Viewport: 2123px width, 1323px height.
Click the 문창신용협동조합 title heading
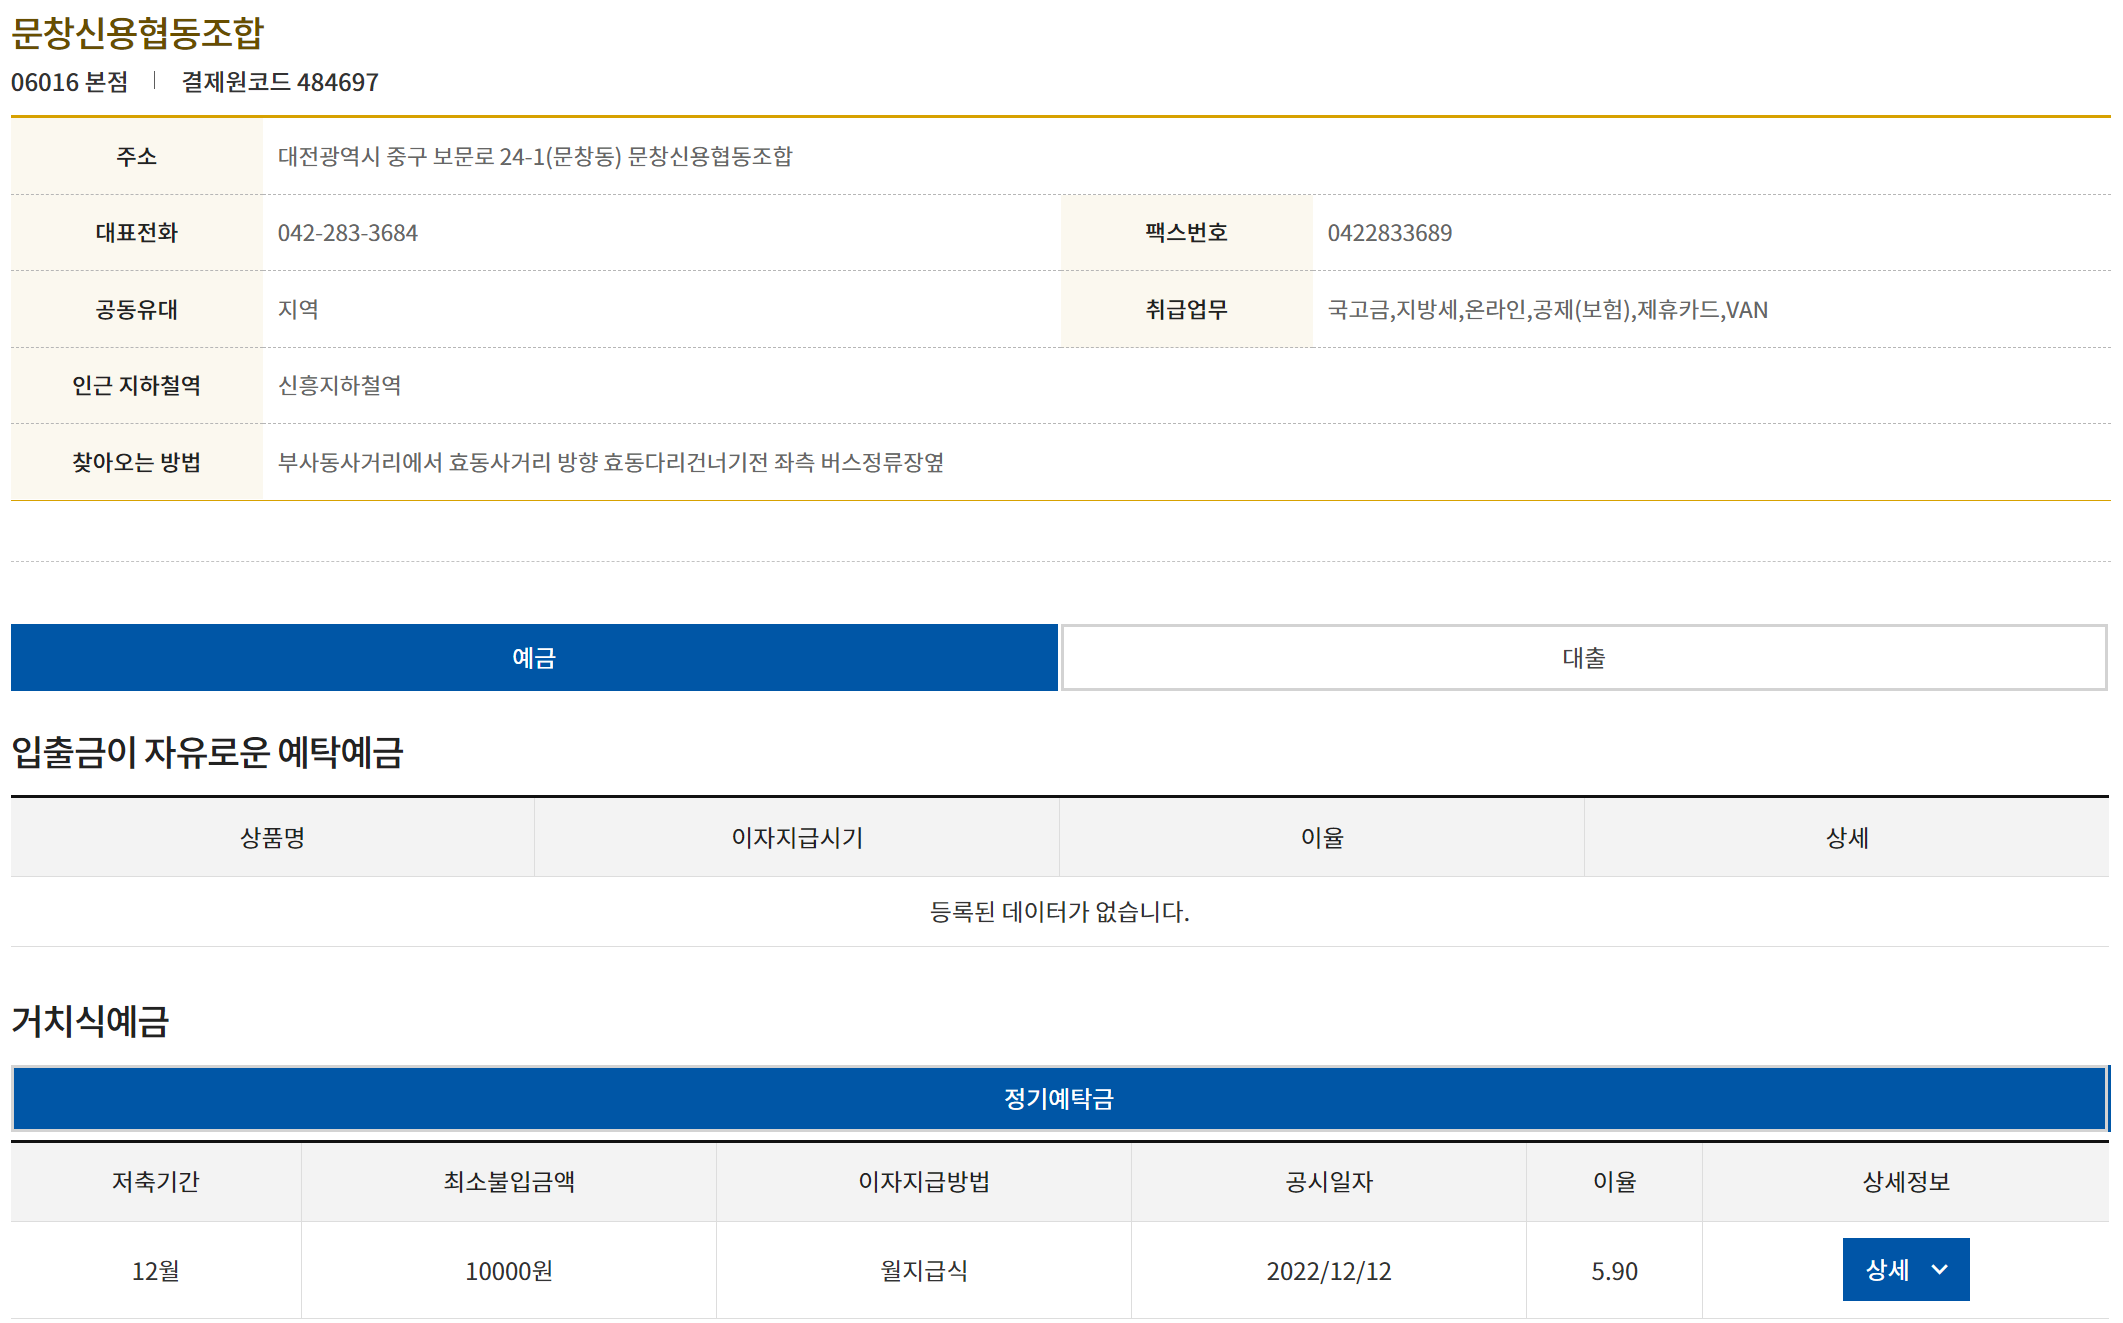tap(137, 32)
